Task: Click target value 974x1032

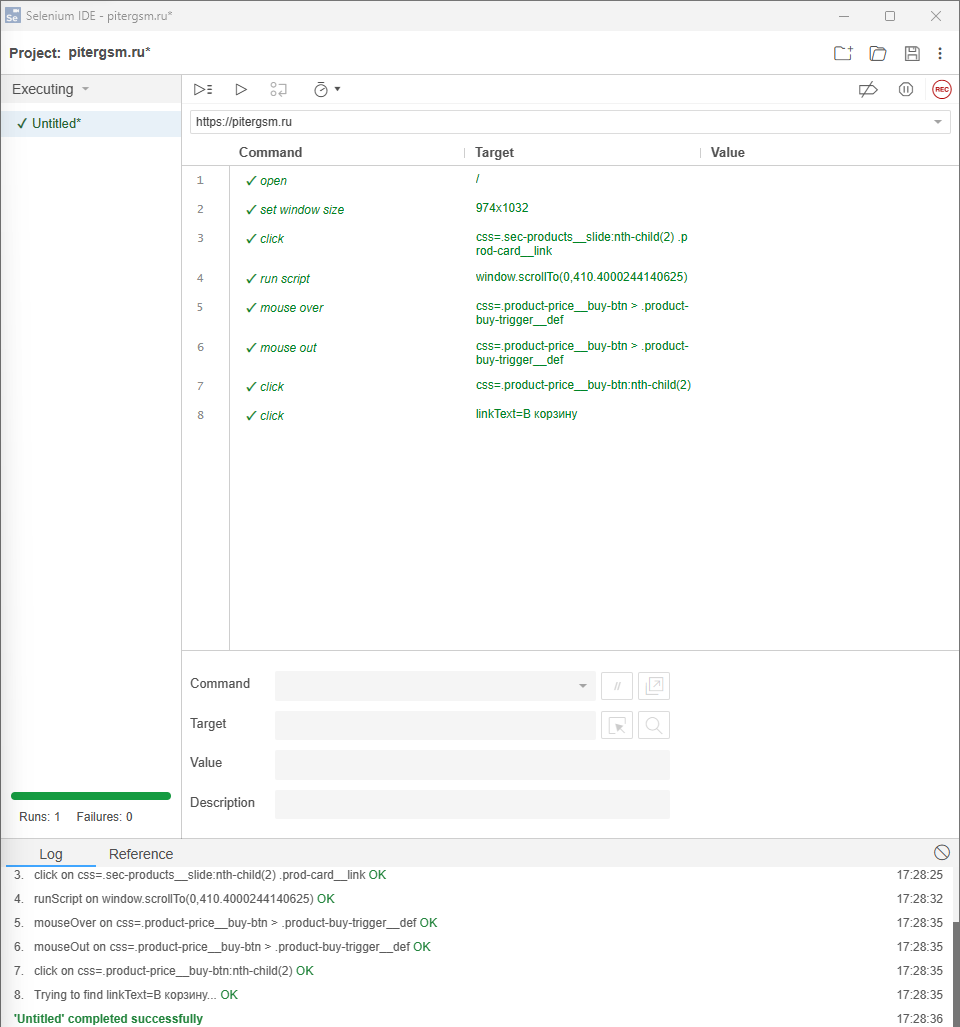Action: (x=502, y=208)
